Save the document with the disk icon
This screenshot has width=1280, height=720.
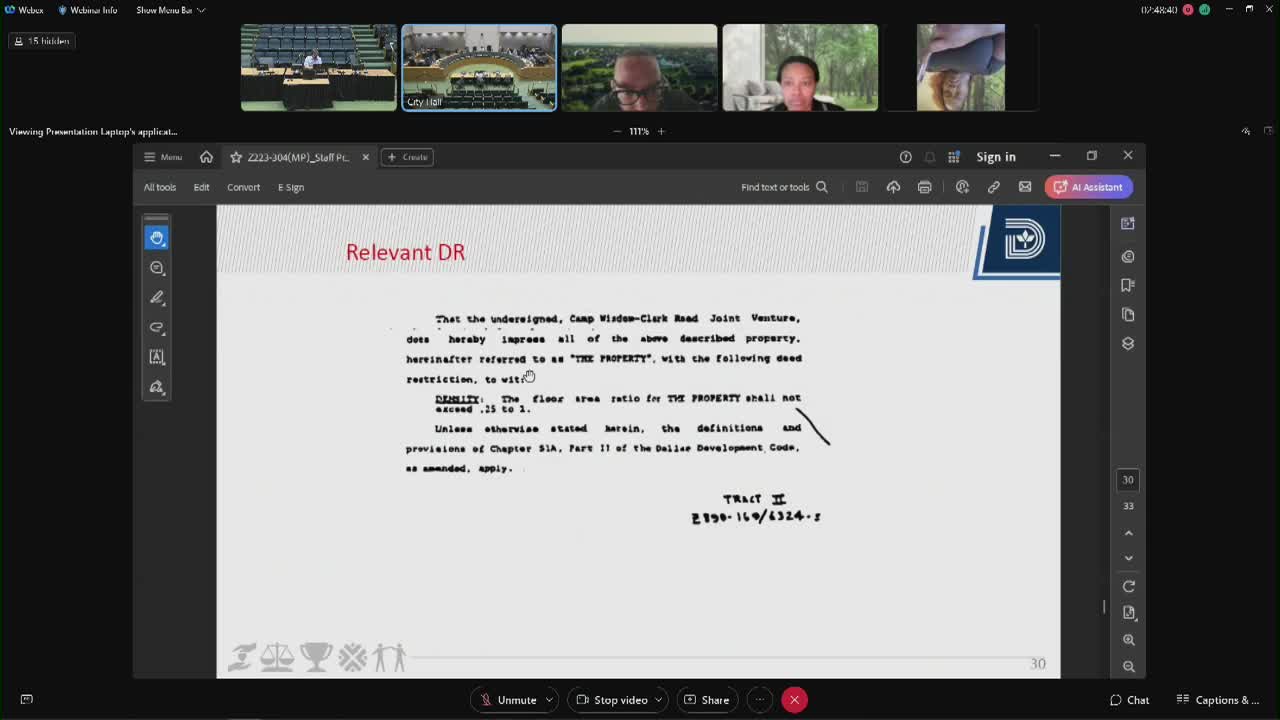click(x=862, y=187)
